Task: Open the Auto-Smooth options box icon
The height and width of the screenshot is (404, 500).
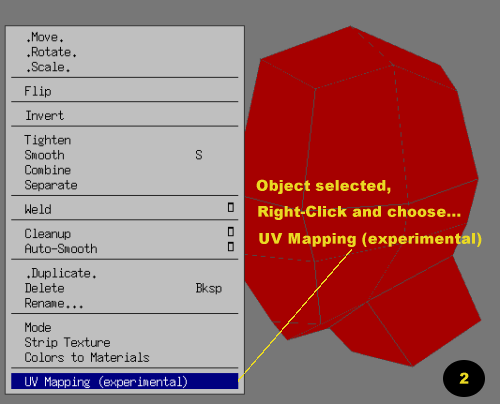Action: [x=231, y=247]
